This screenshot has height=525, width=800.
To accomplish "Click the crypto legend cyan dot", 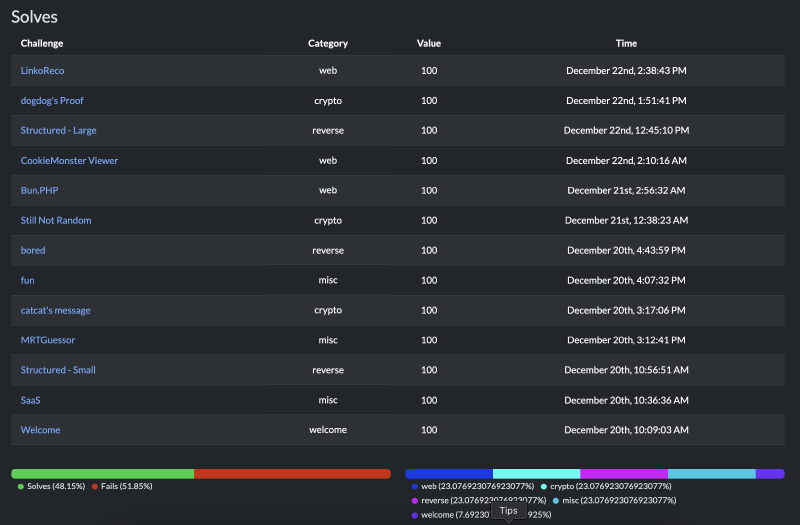I will click(x=545, y=486).
